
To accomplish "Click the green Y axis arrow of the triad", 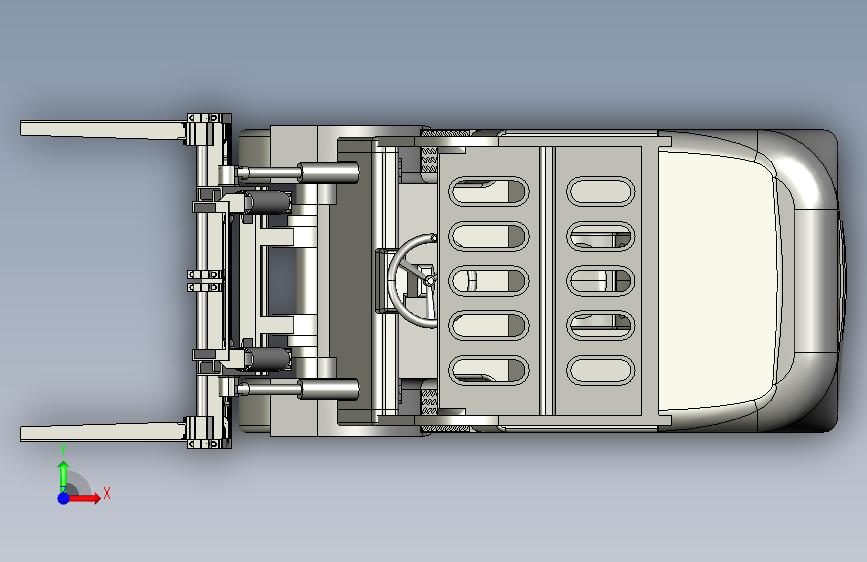I will tap(64, 475).
